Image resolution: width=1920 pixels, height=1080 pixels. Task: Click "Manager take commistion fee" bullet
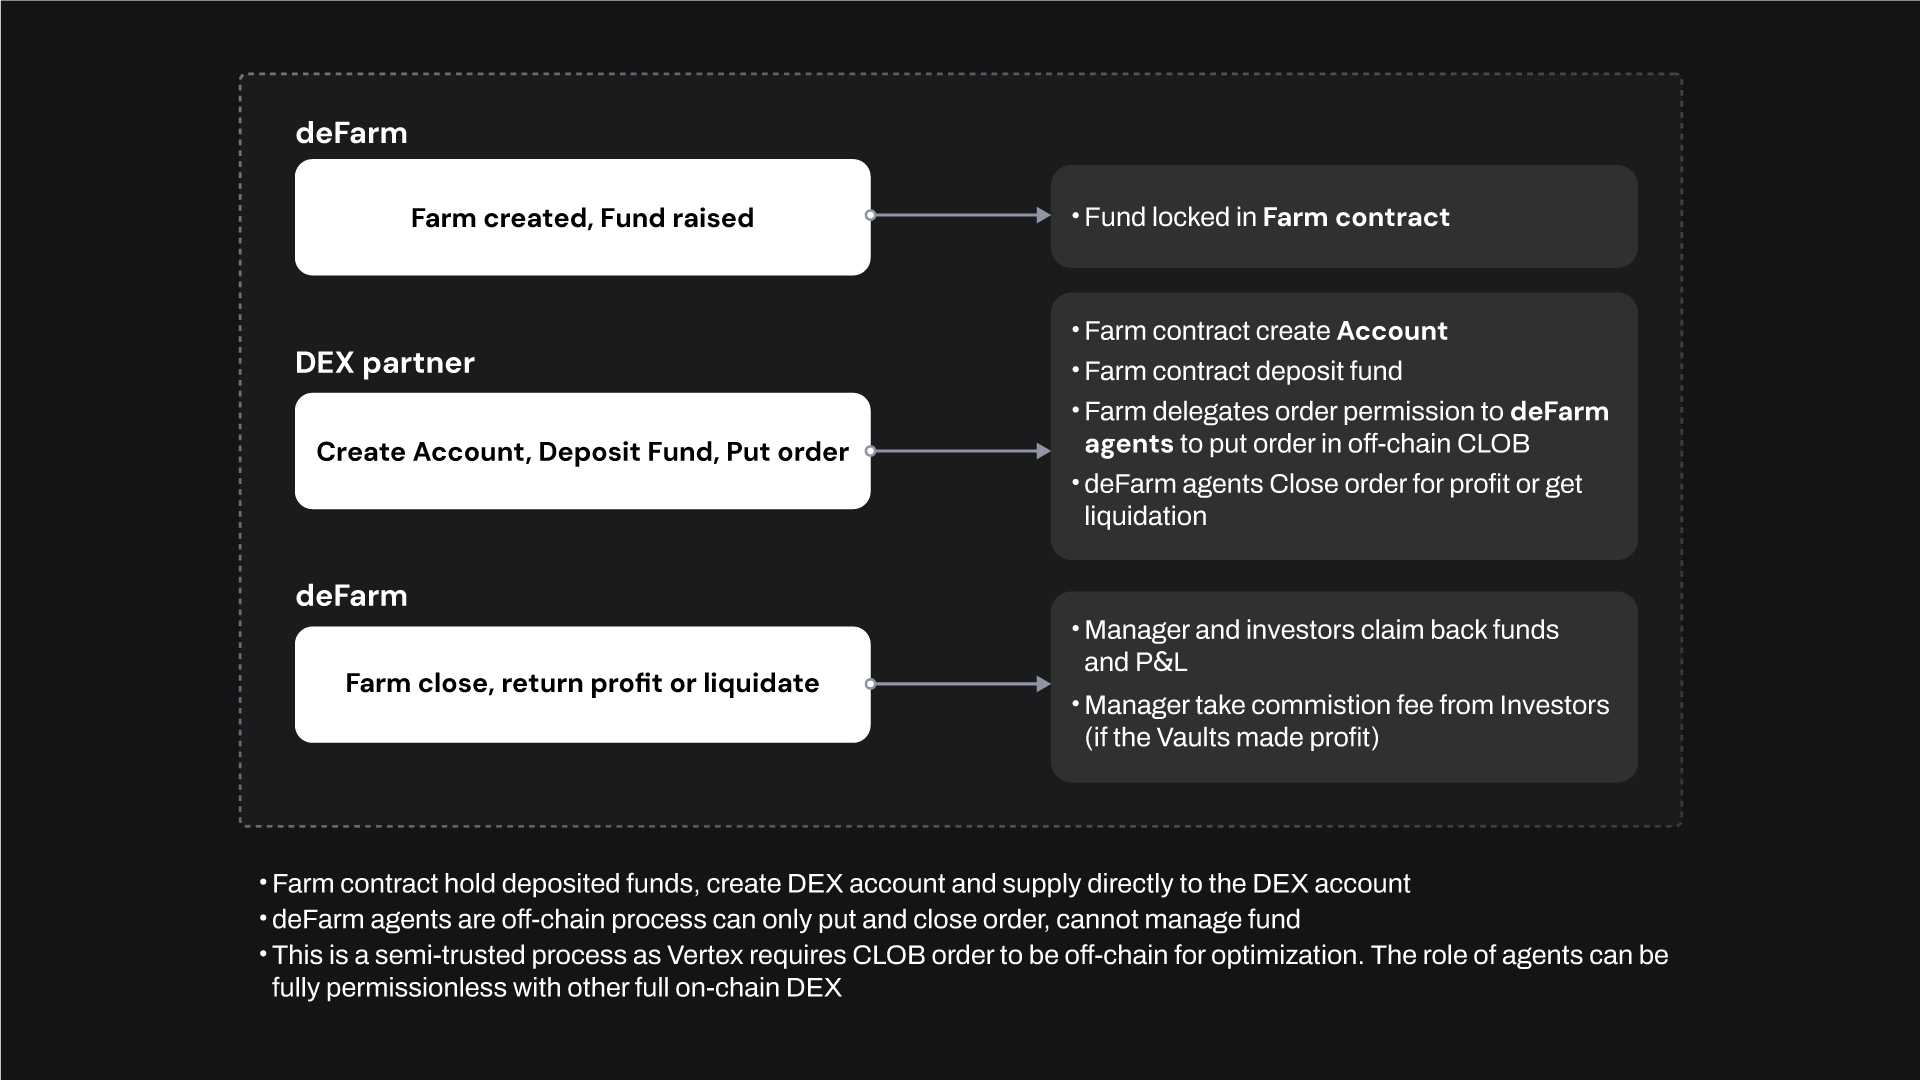(1346, 705)
